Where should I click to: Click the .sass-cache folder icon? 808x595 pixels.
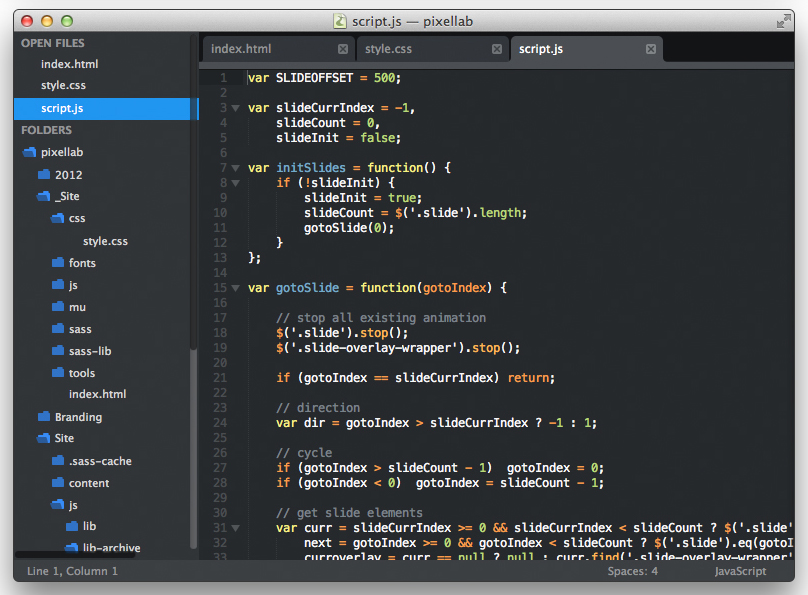[x=57, y=461]
